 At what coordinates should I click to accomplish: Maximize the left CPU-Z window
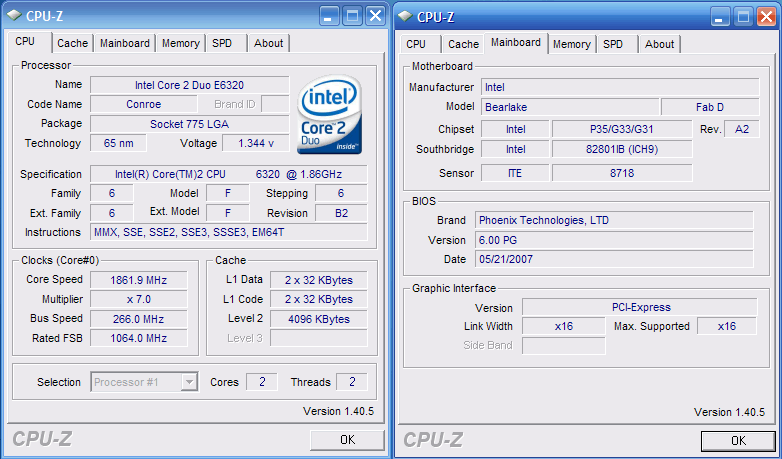coord(352,16)
